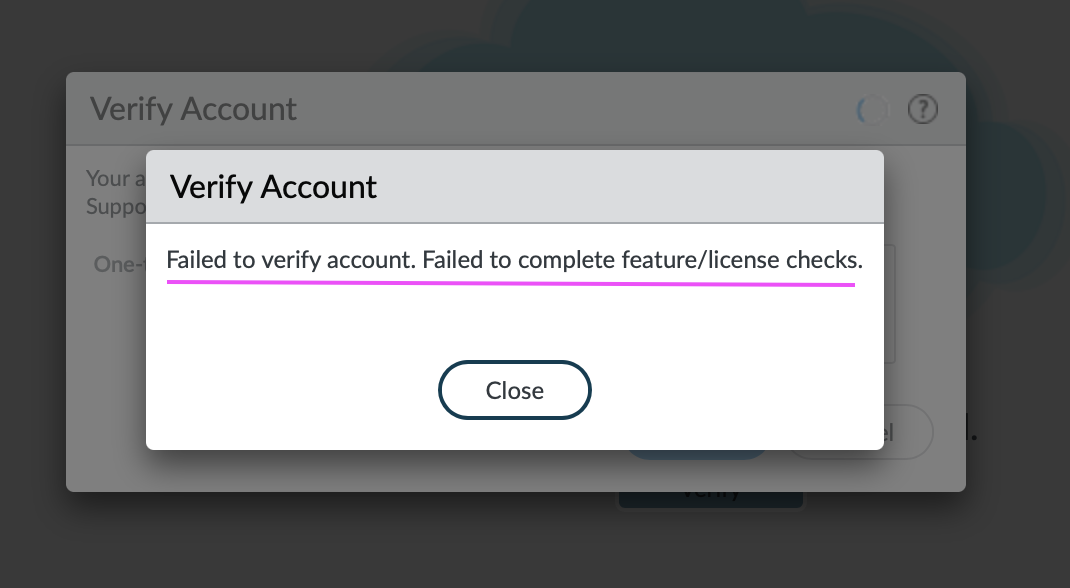Click the modal's Verify Account title bar
The width and height of the screenshot is (1070, 588).
tap(515, 186)
